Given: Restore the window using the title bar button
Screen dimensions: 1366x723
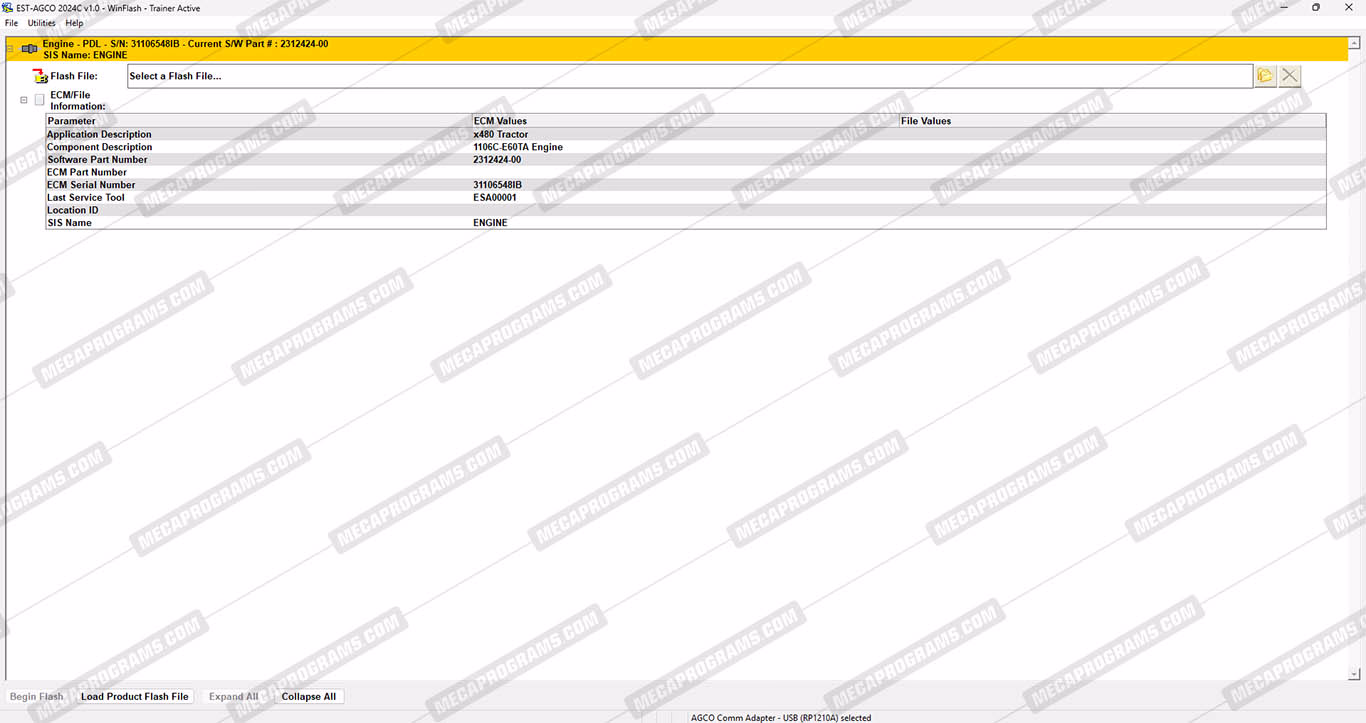Looking at the screenshot, I should (1315, 8).
